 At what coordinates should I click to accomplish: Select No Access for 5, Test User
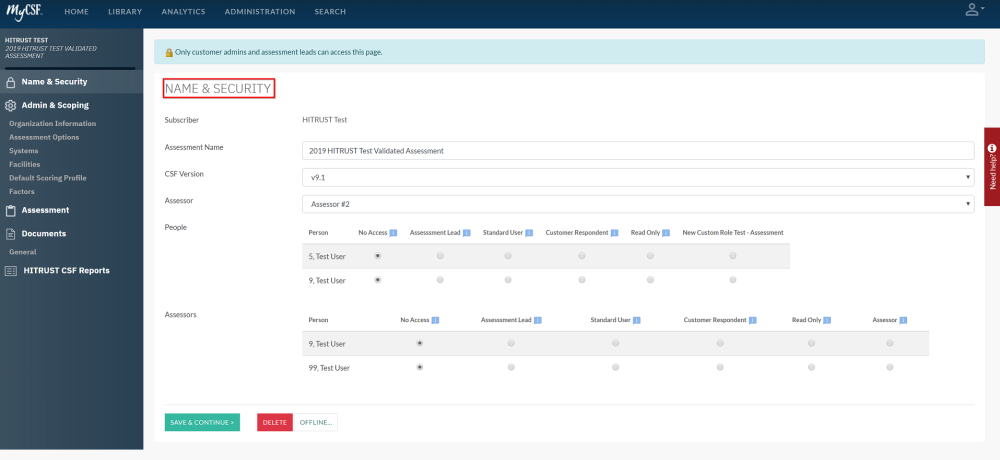[x=378, y=256]
